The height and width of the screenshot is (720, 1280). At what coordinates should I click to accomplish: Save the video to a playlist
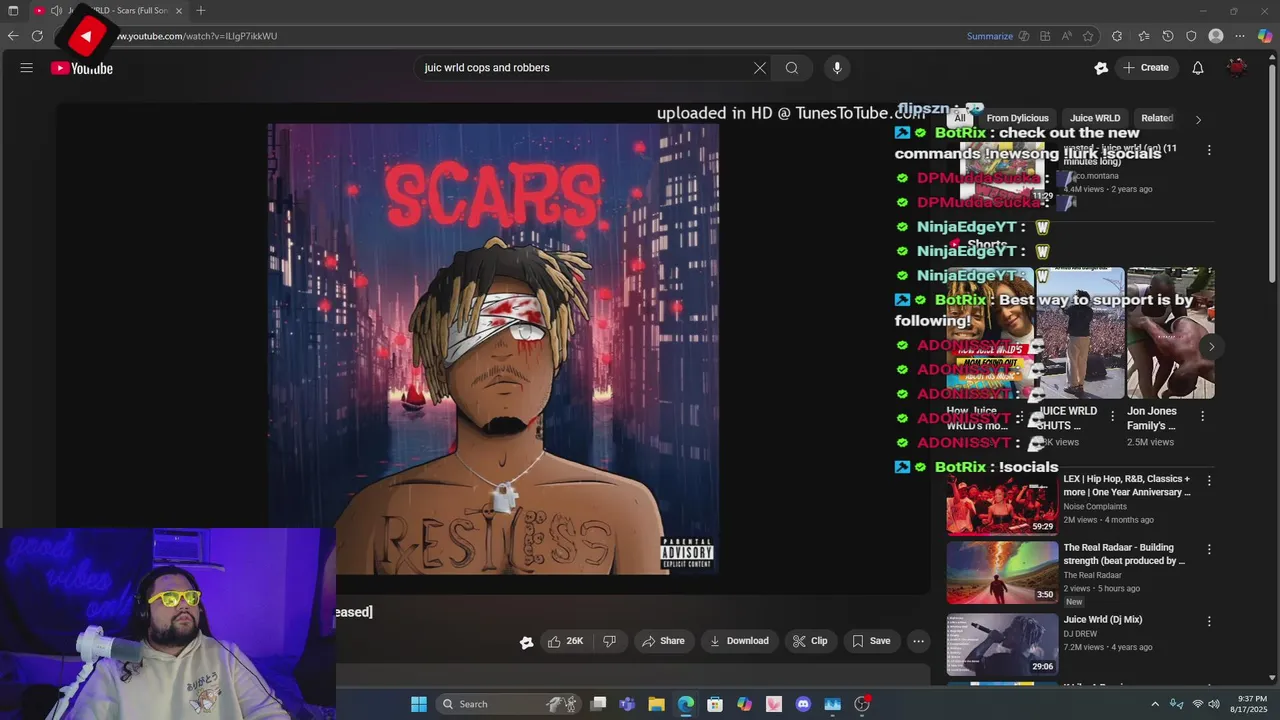point(871,641)
